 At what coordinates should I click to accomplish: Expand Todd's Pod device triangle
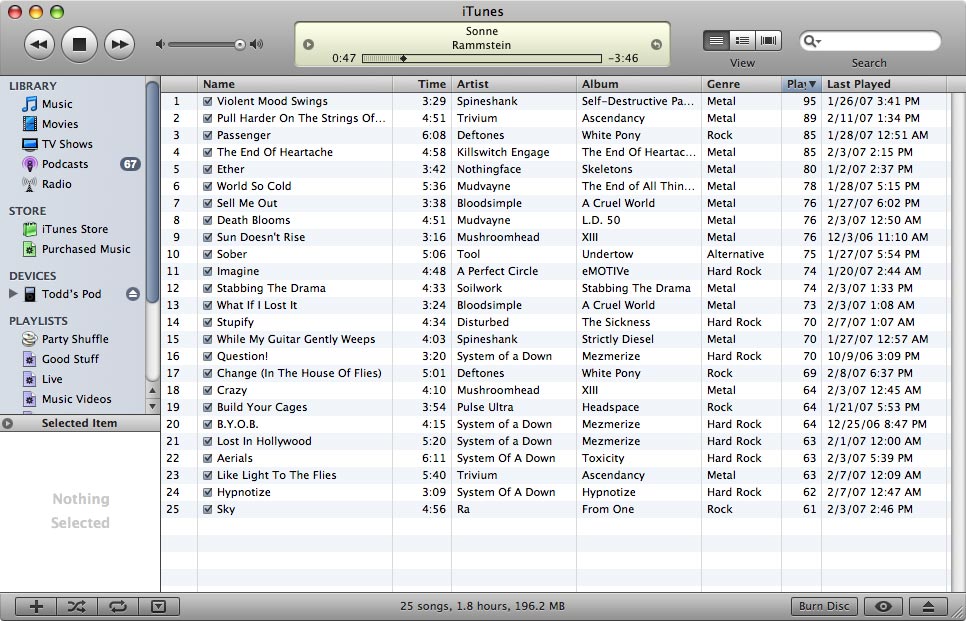click(x=13, y=294)
